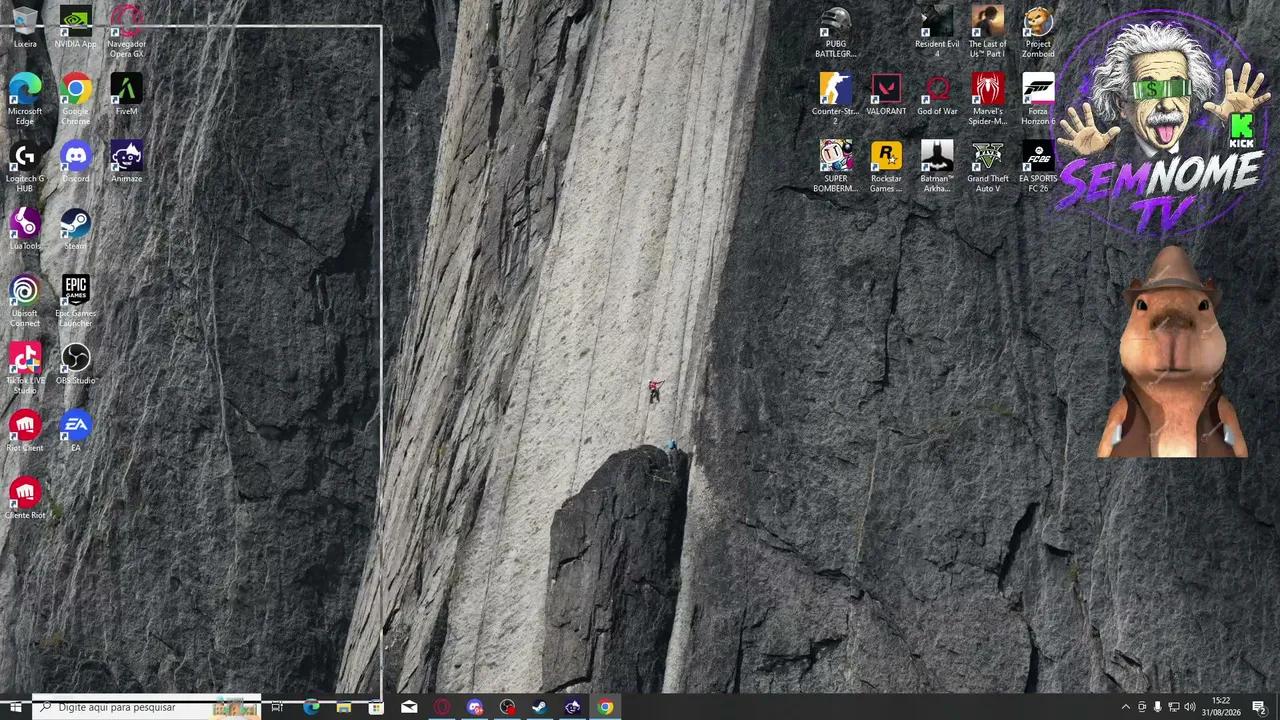The height and width of the screenshot is (720, 1280).
Task: Open Opera GX from the taskbar
Action: [442, 707]
